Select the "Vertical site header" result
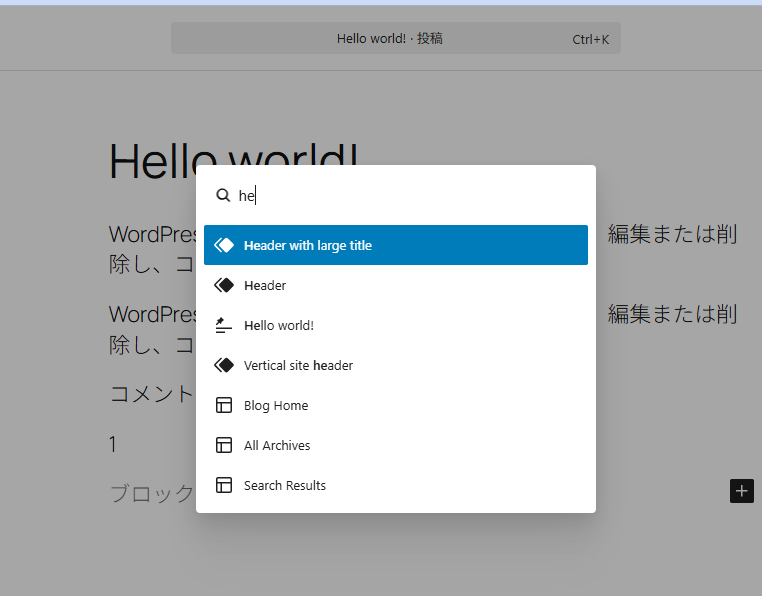The image size is (762, 596). [298, 365]
